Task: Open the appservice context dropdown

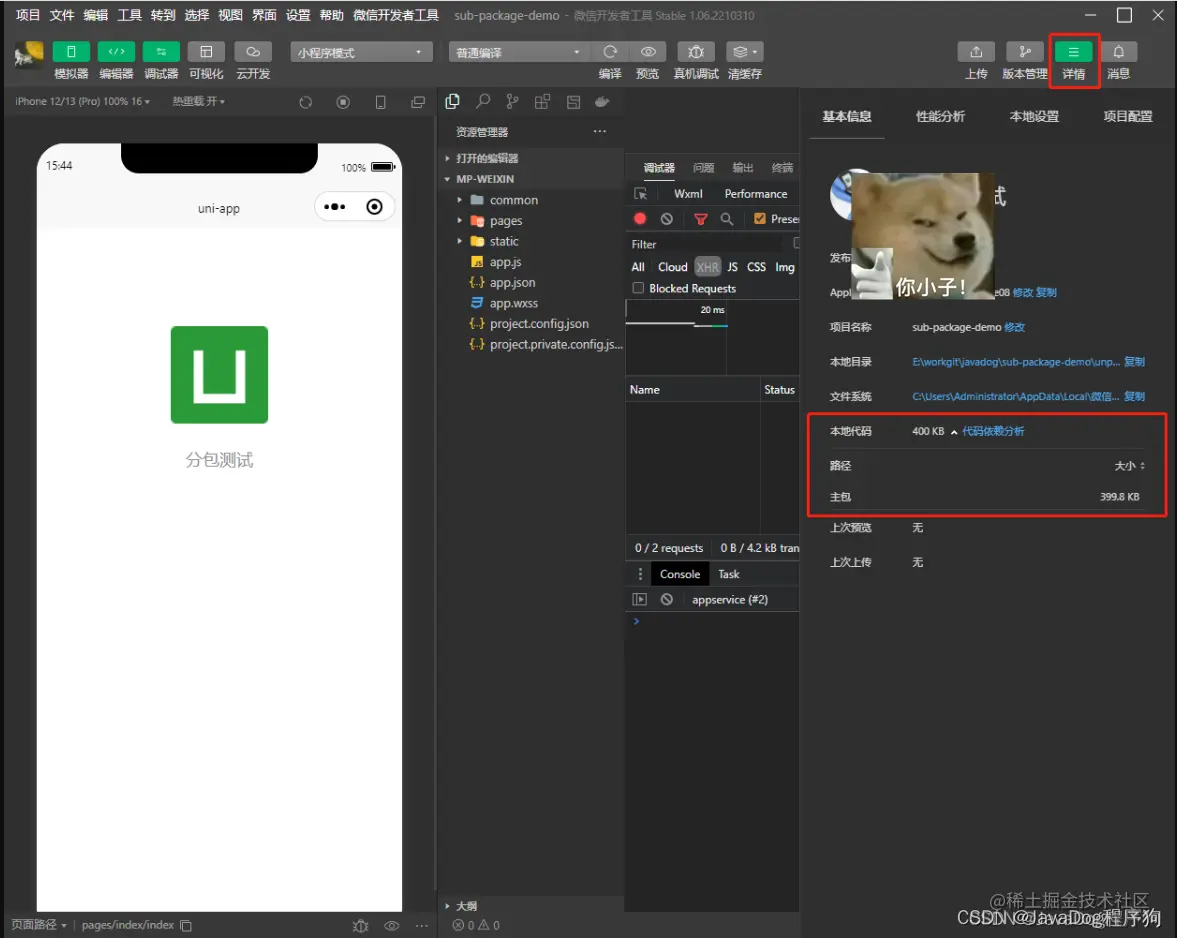Action: click(x=730, y=600)
